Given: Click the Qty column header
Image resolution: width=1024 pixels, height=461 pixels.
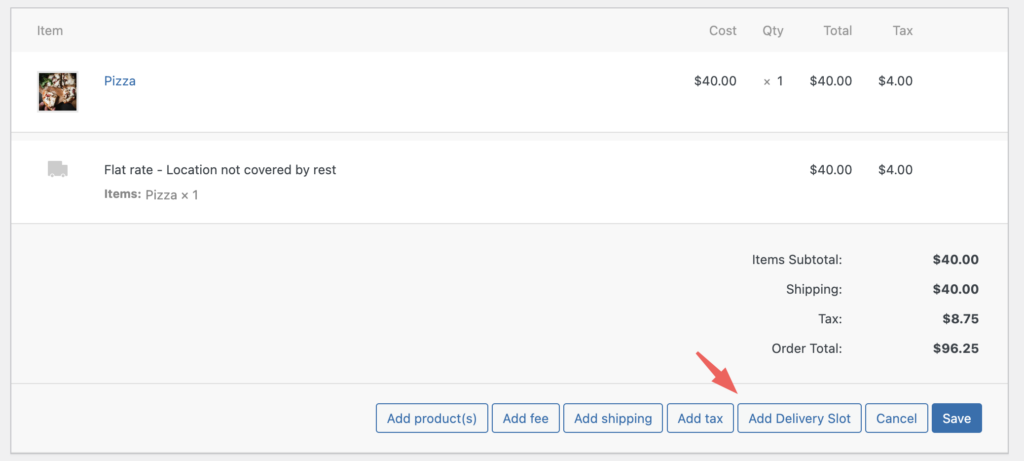Looking at the screenshot, I should [773, 31].
